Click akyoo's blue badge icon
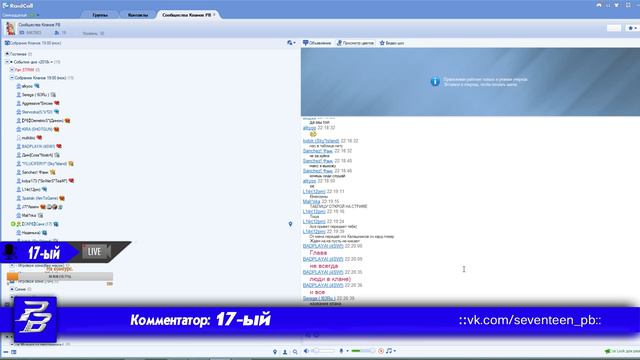The image size is (640, 360). (37, 86)
